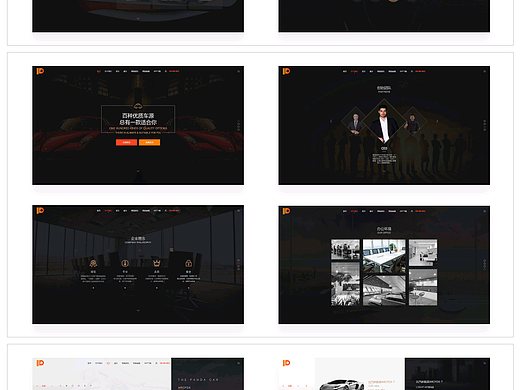
Task: Click the red-orange button under the car headline
Action: (126, 142)
